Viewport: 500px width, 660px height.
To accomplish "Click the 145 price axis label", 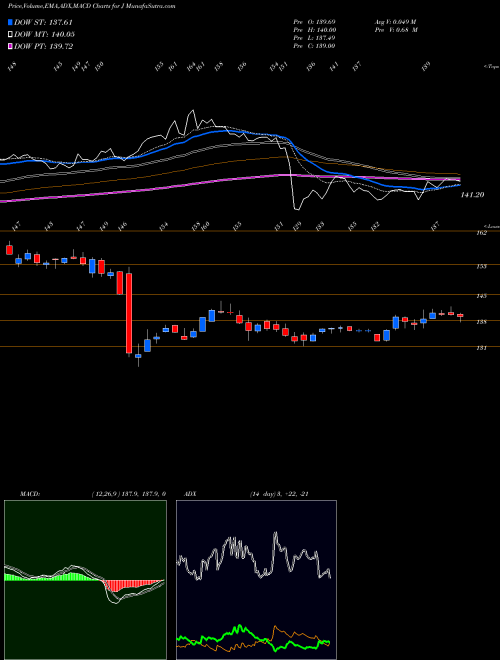I will click(481, 296).
